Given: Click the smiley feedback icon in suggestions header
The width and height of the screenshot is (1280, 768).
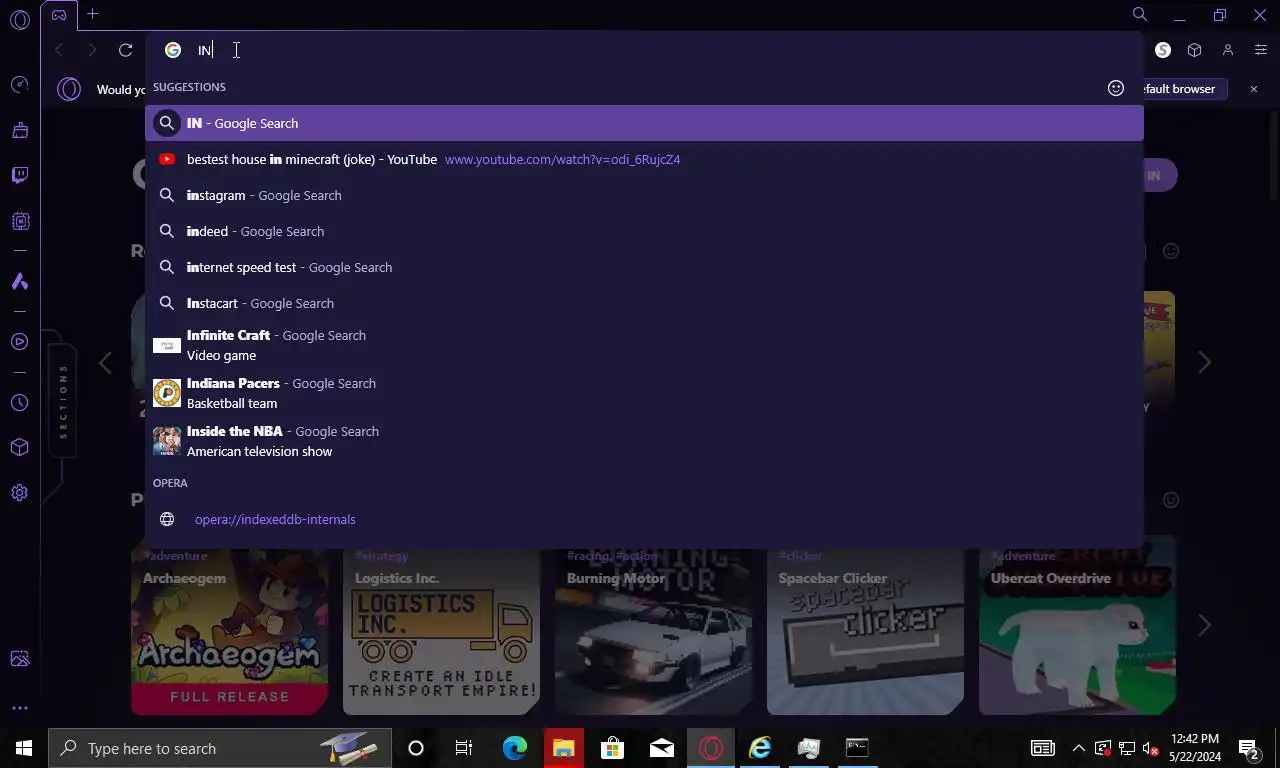Looking at the screenshot, I should pos(1116,88).
